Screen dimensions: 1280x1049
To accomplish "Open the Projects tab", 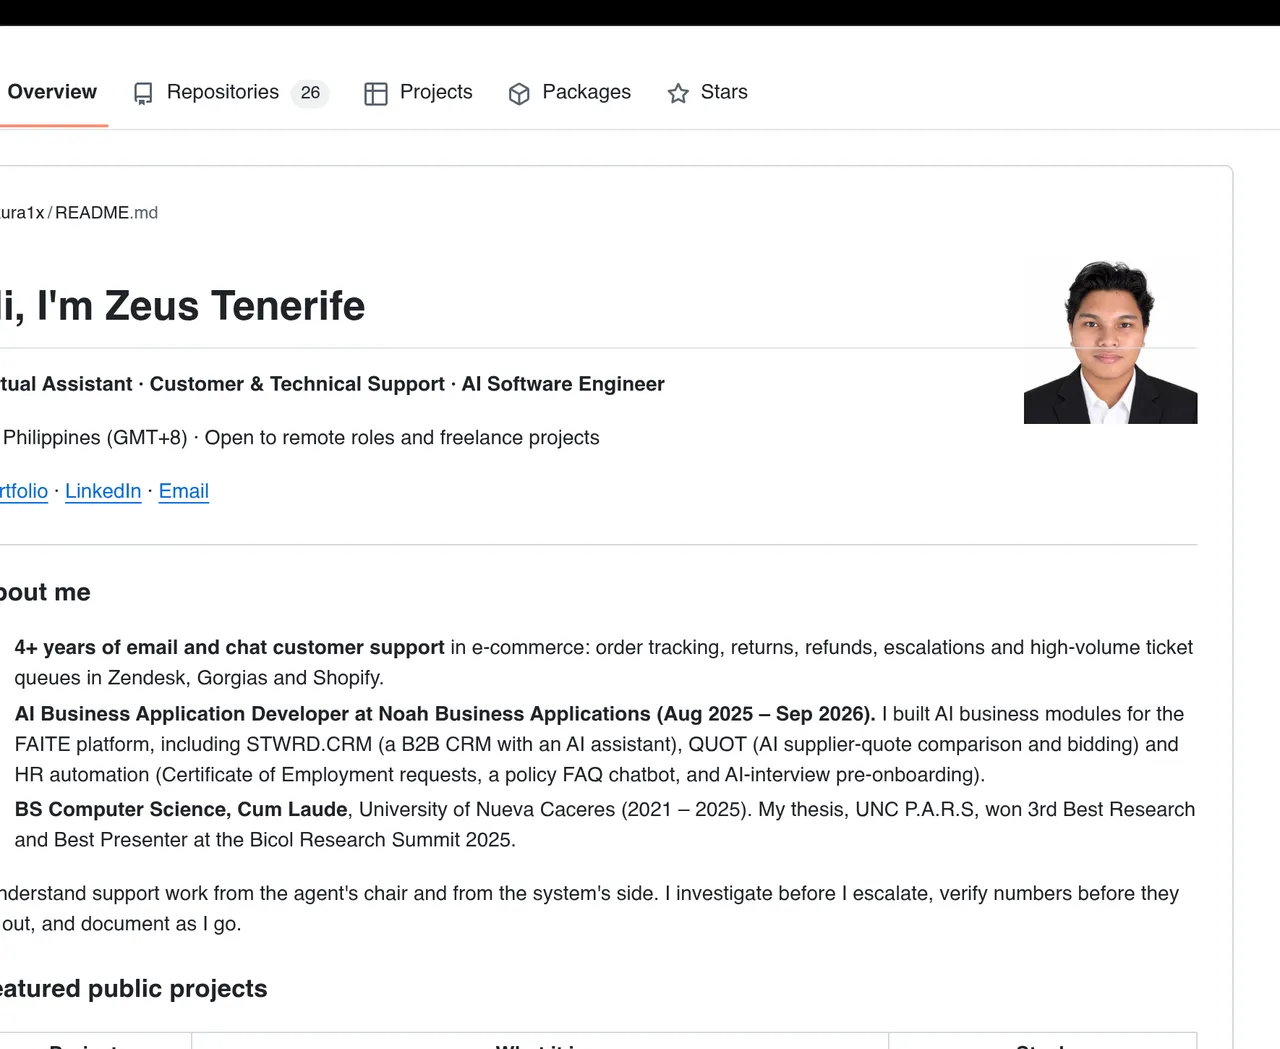I will pos(419,92).
